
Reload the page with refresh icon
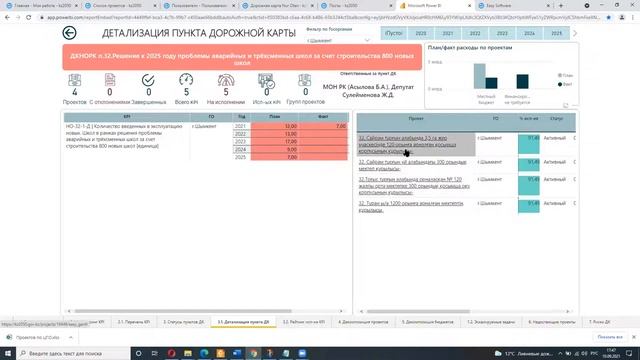tap(29, 18)
